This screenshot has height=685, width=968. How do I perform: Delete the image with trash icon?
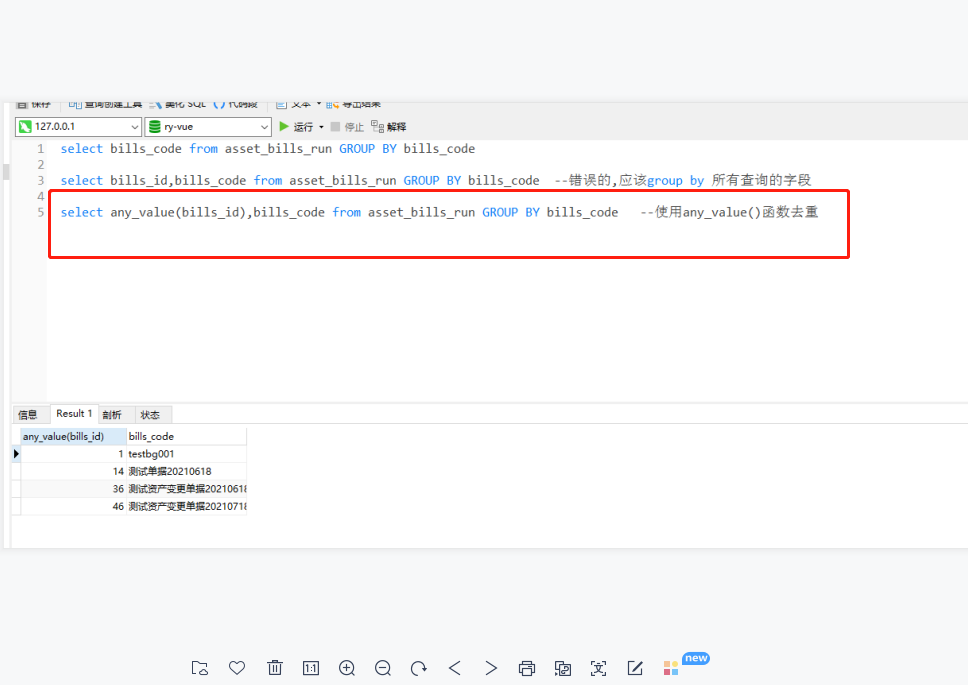coord(275,668)
